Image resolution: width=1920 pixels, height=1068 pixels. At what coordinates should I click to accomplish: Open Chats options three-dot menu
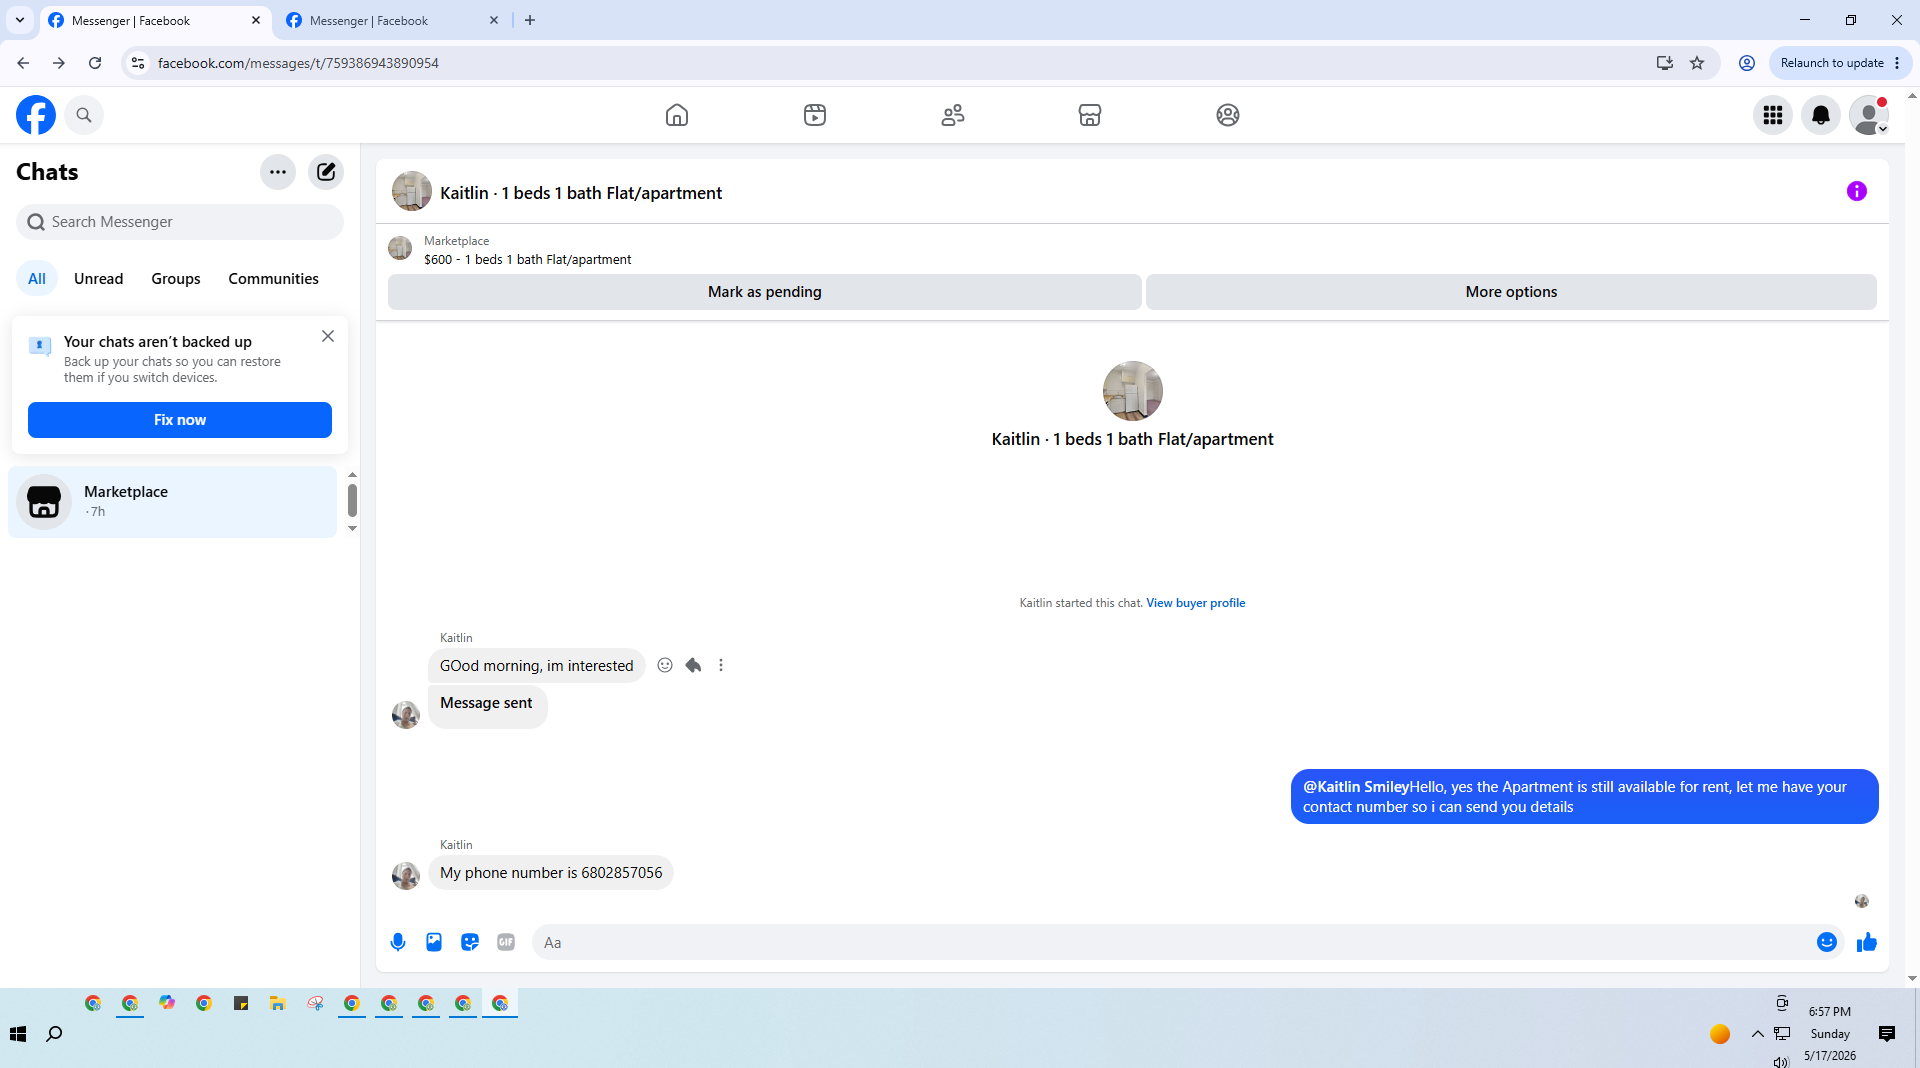coord(278,172)
